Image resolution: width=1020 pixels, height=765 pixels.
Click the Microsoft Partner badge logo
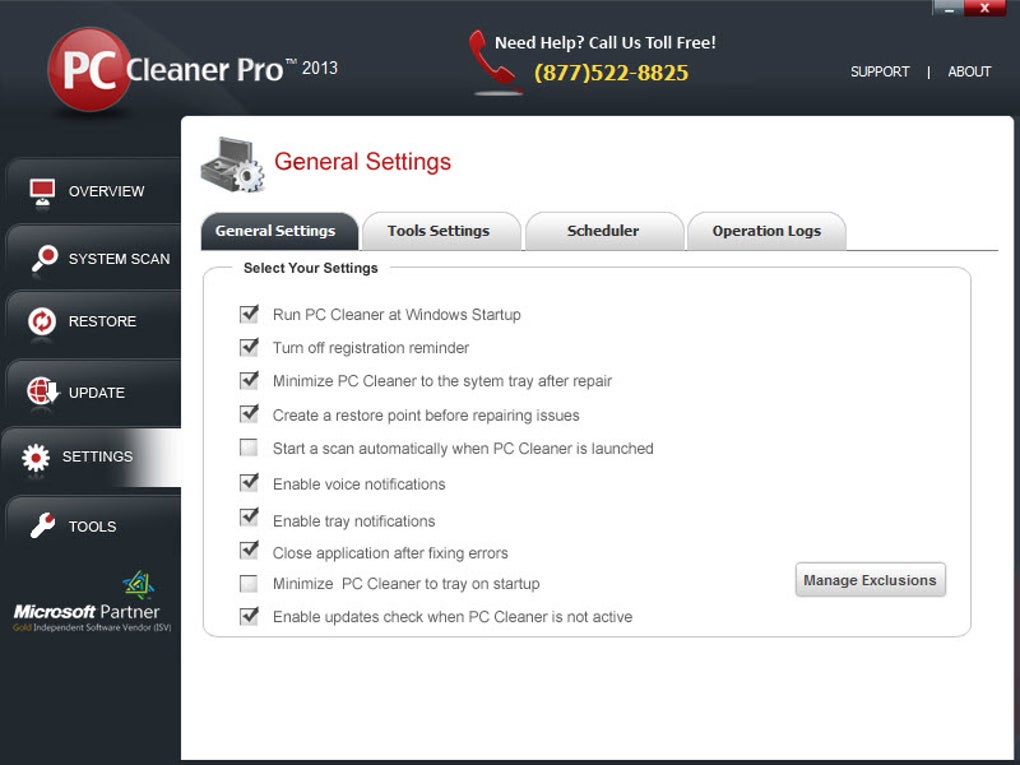click(x=138, y=585)
